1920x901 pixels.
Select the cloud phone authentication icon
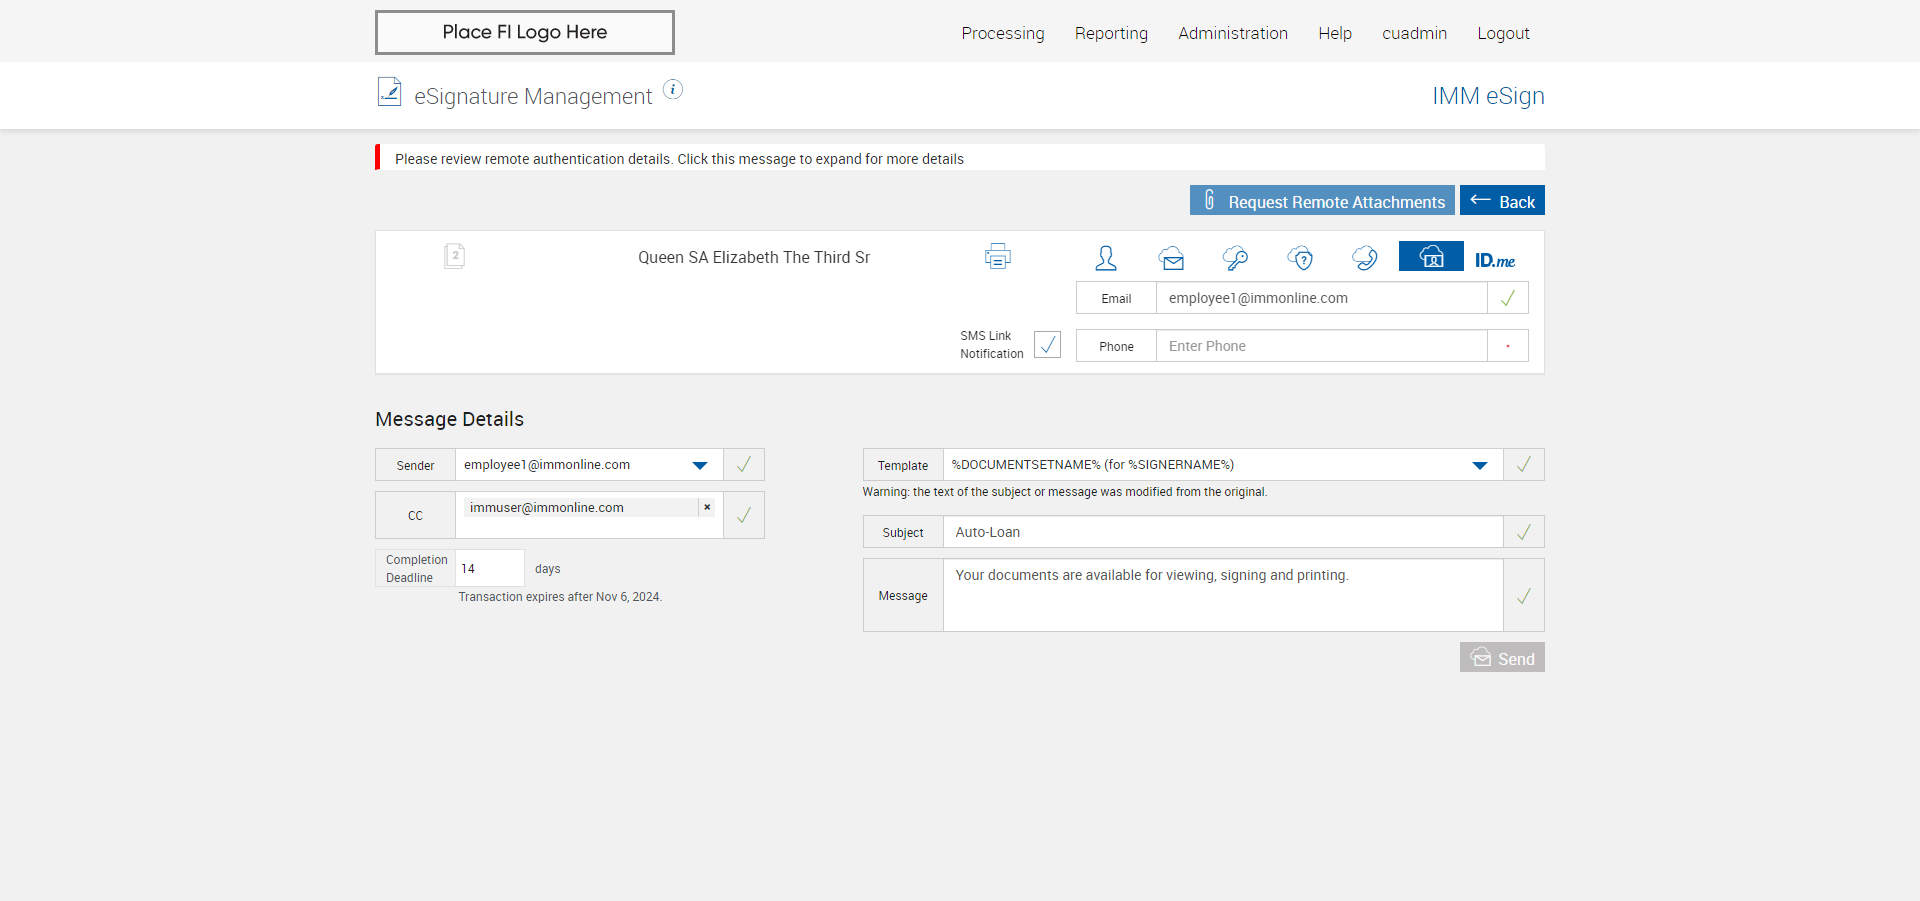point(1364,258)
